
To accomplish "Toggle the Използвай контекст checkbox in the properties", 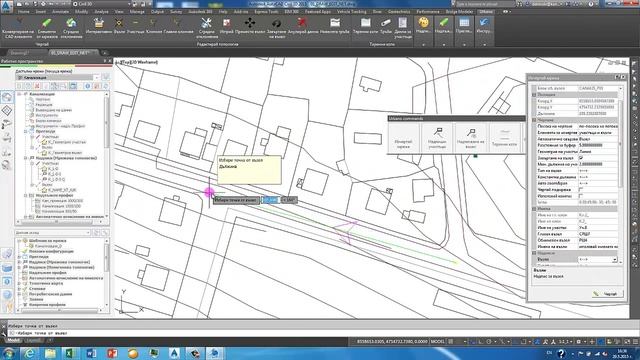I will coord(581,196).
